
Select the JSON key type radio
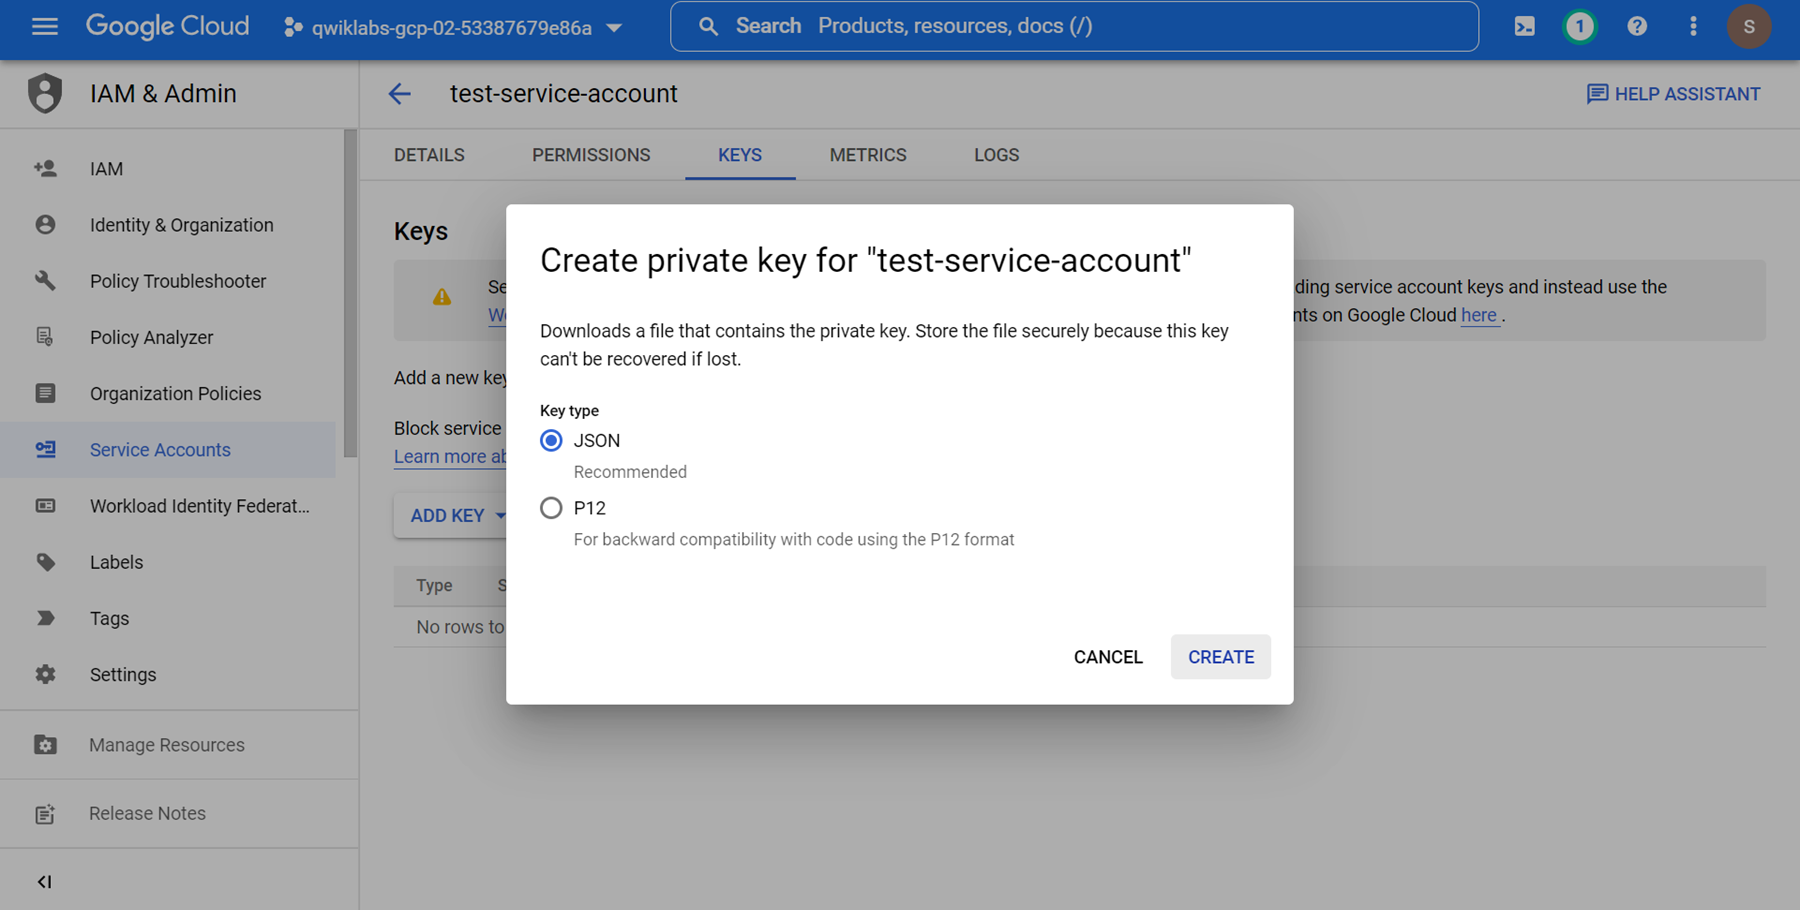(551, 440)
